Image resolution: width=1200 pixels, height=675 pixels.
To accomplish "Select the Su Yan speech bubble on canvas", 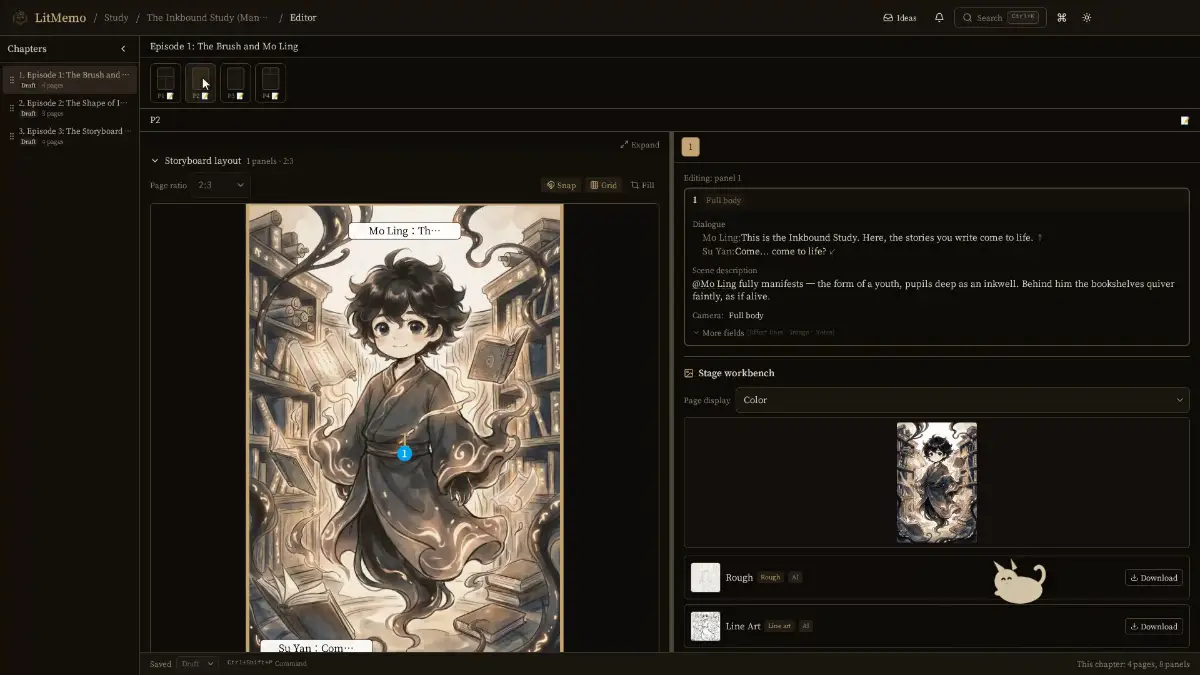I will (x=316, y=647).
